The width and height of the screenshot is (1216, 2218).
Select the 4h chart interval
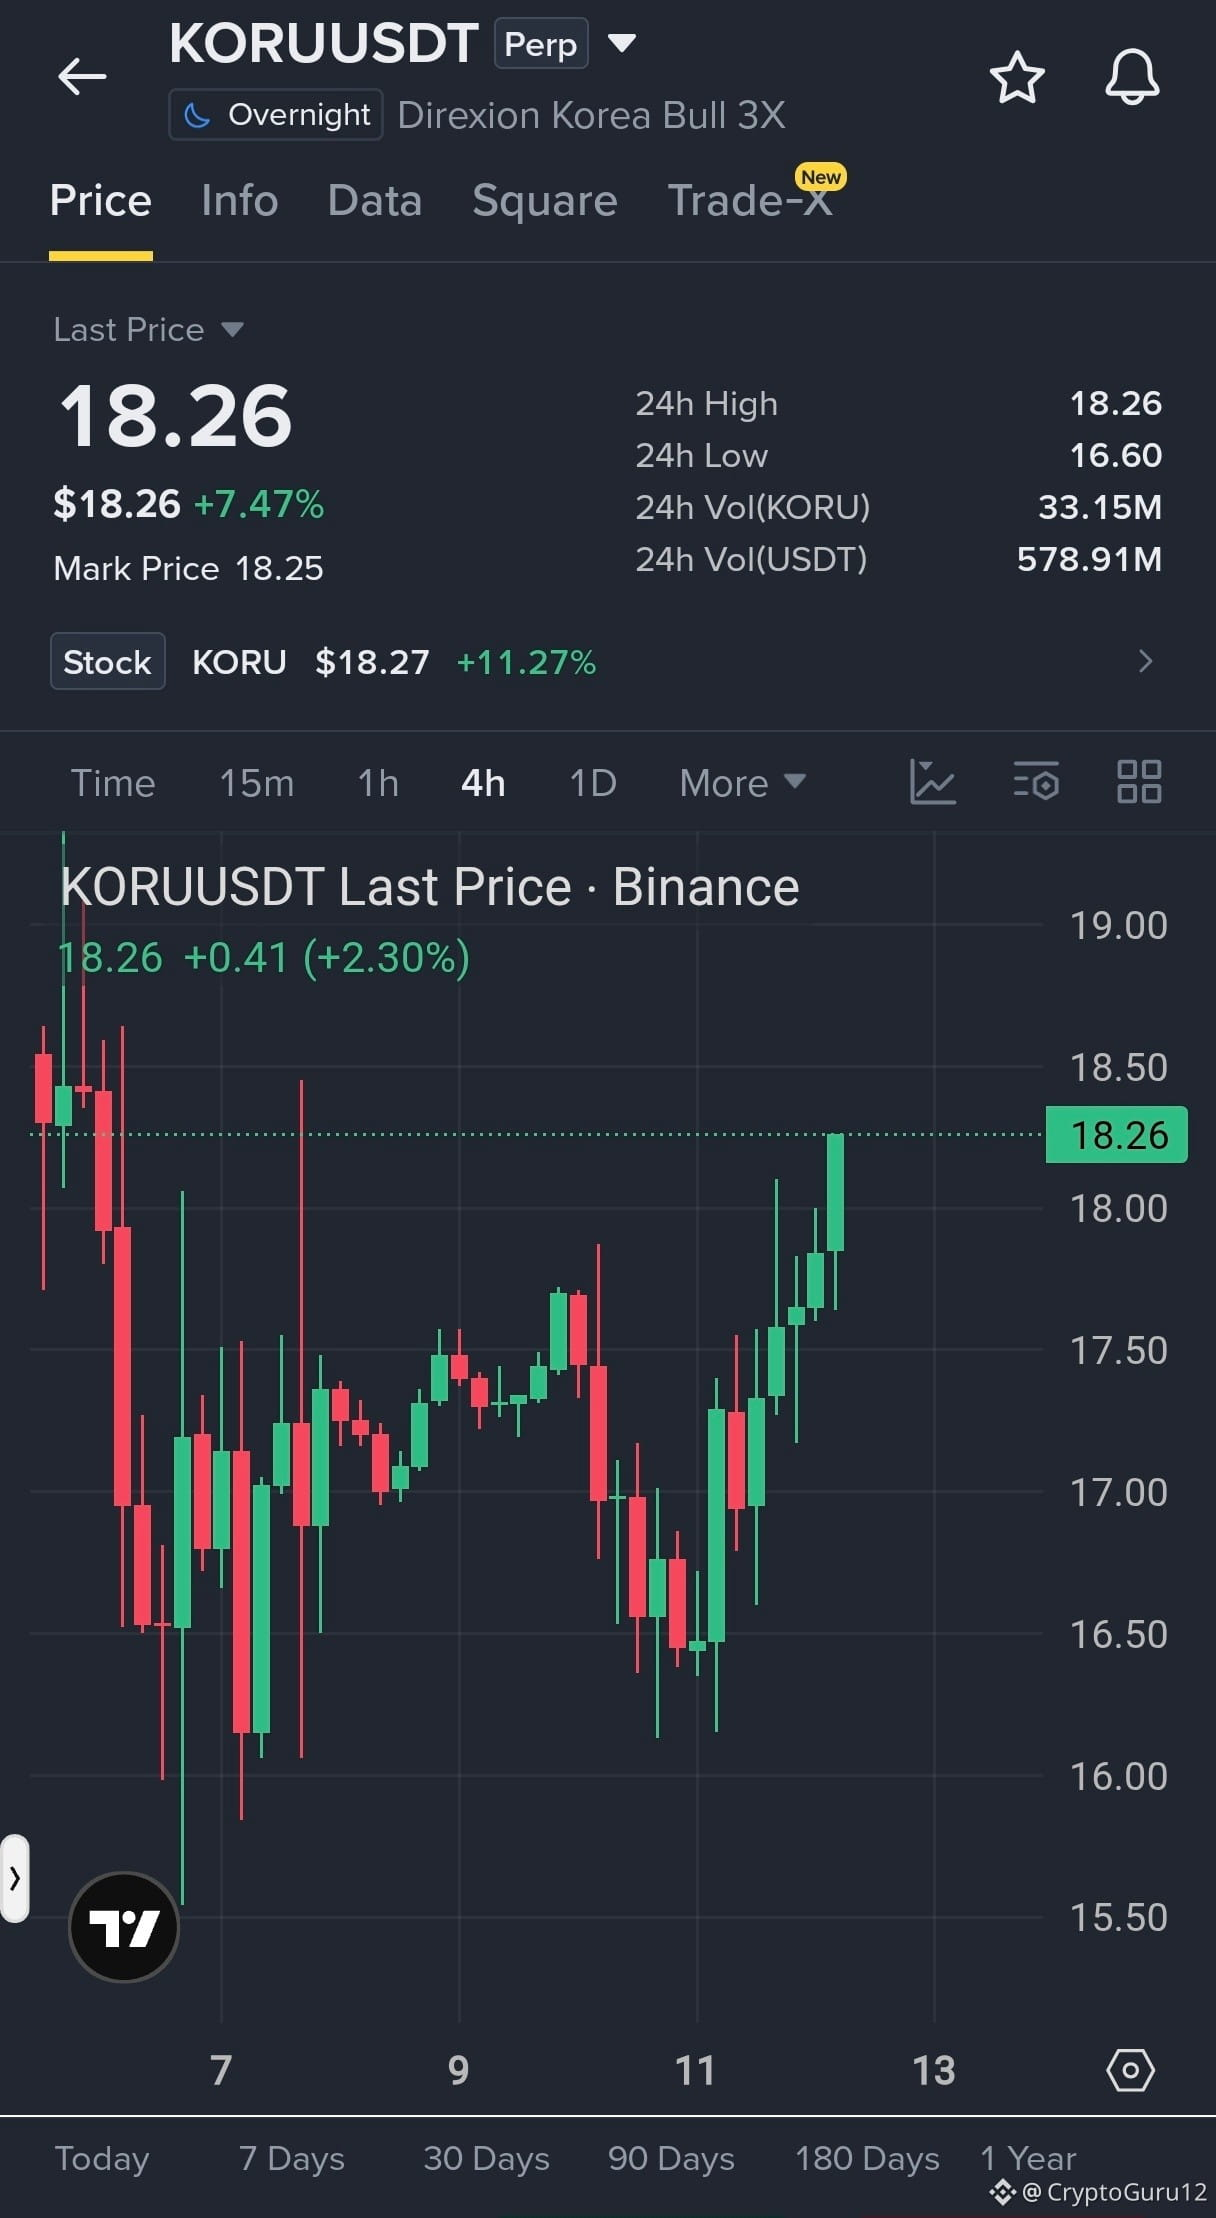pos(483,783)
